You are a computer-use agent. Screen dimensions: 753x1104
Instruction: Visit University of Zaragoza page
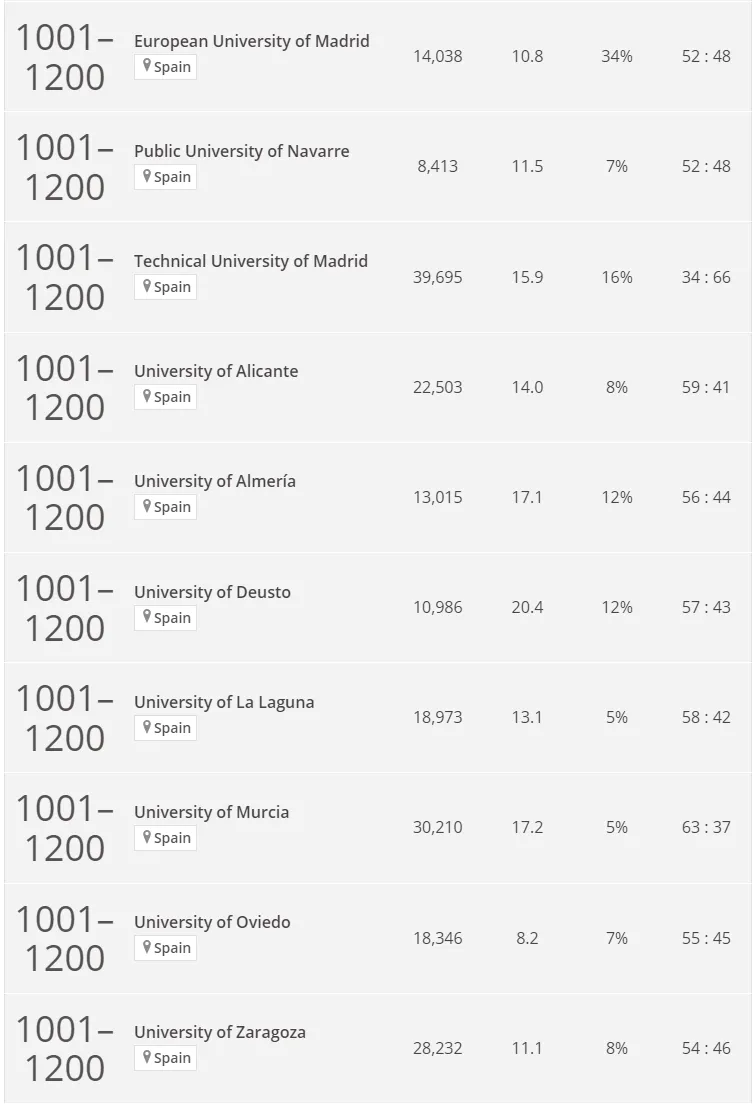point(220,1032)
